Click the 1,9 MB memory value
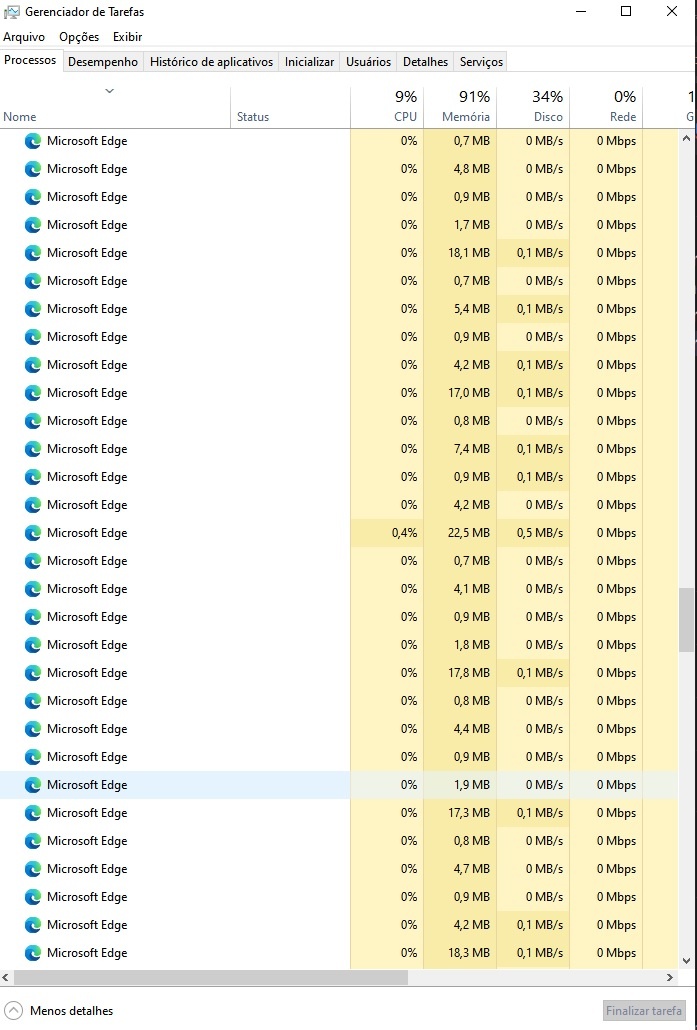The height and width of the screenshot is (1030, 697). [x=472, y=784]
